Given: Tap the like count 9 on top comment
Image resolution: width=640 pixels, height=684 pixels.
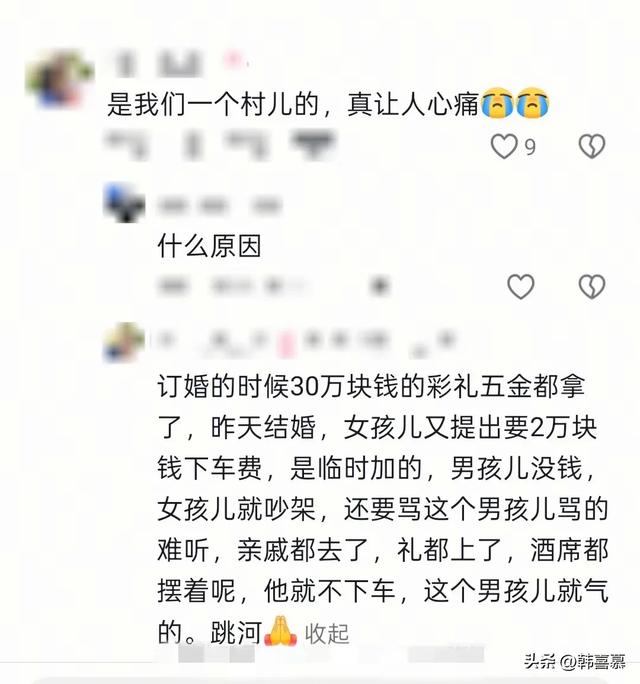Looking at the screenshot, I should point(530,147).
